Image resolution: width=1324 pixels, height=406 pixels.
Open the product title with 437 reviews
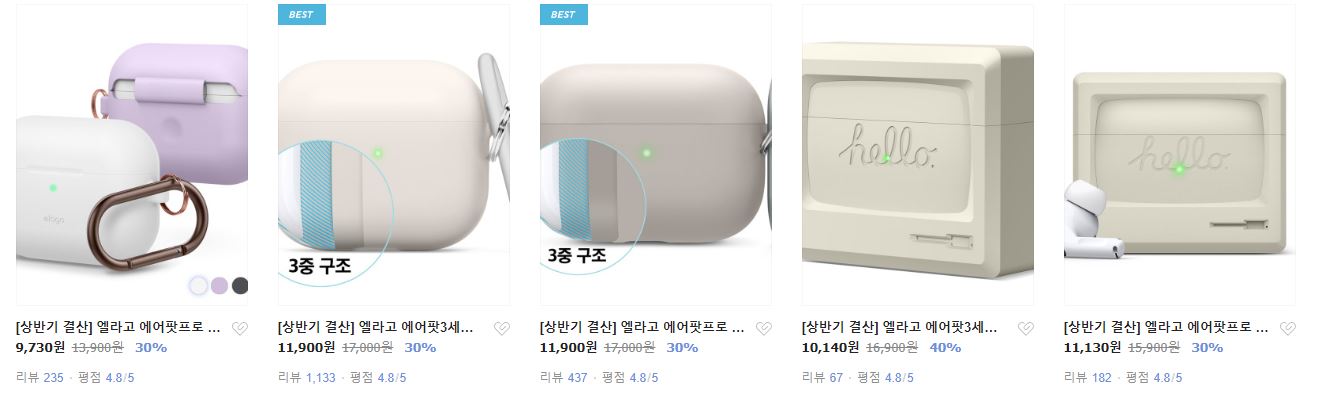pyautogui.click(x=642, y=327)
